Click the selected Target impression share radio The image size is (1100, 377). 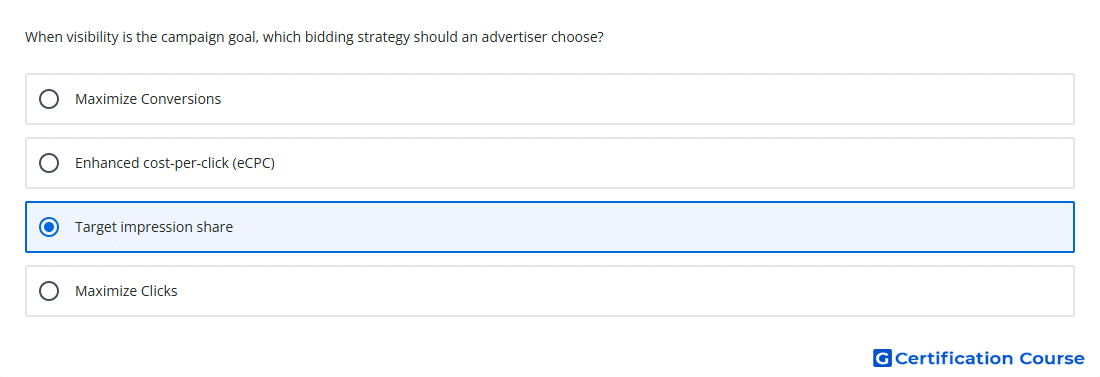[49, 227]
